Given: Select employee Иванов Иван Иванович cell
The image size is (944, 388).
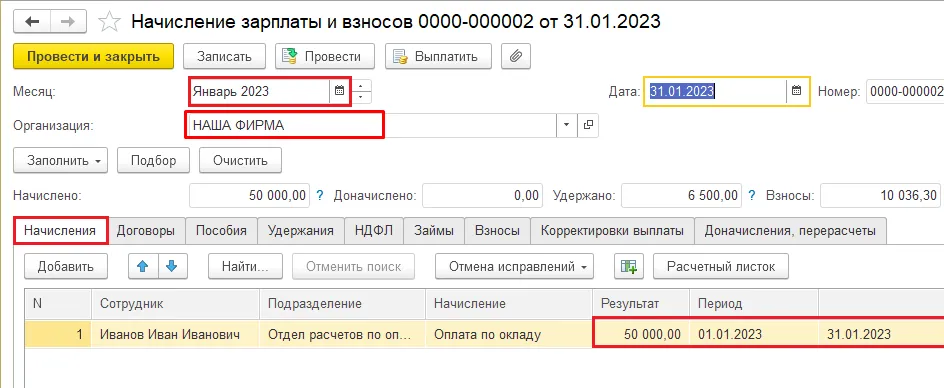Looking at the screenshot, I should pos(175,334).
